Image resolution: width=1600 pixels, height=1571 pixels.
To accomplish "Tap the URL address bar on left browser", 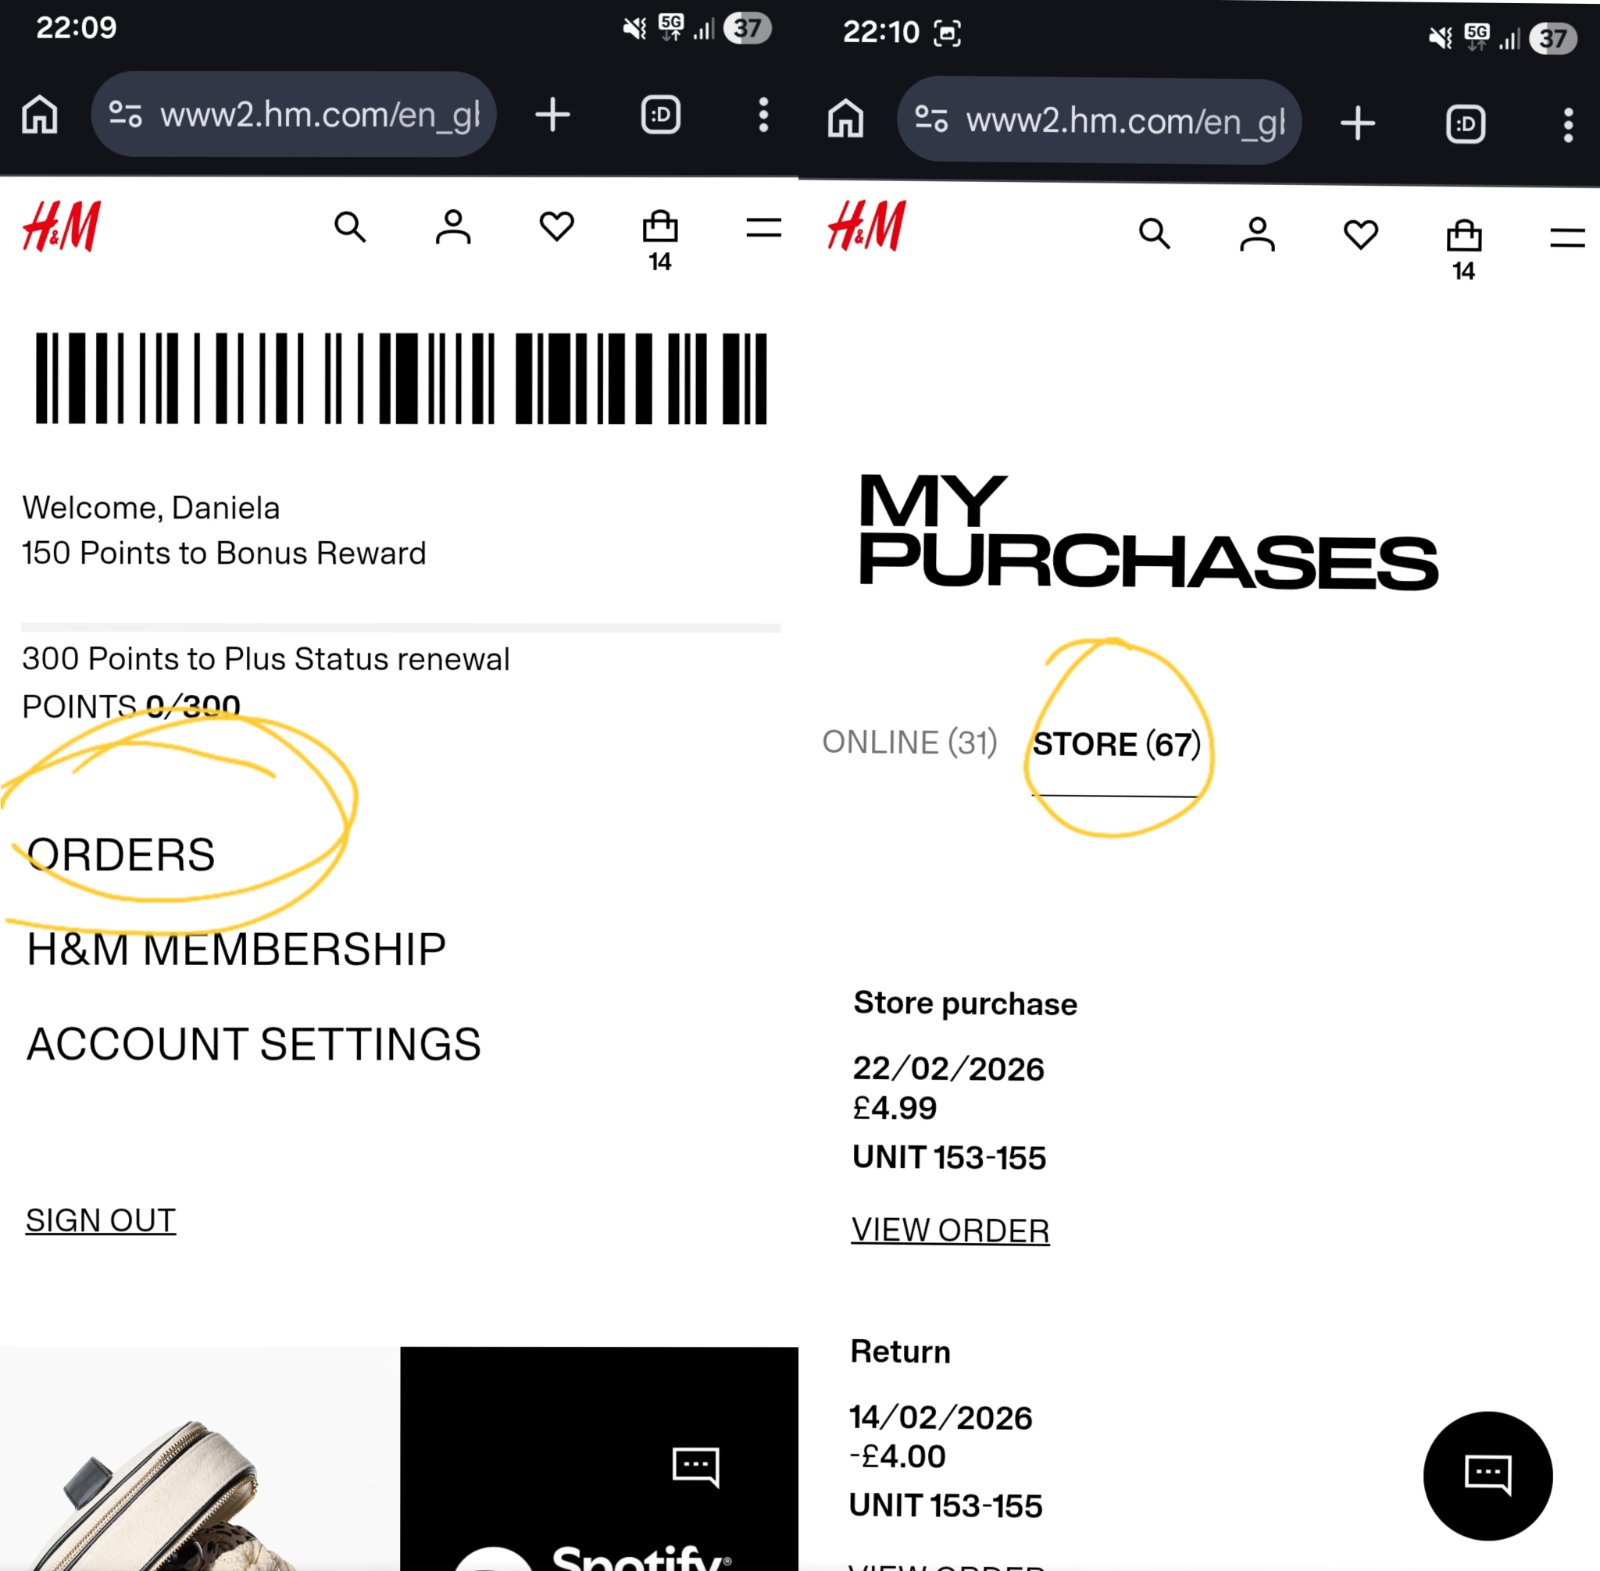I will coord(294,115).
